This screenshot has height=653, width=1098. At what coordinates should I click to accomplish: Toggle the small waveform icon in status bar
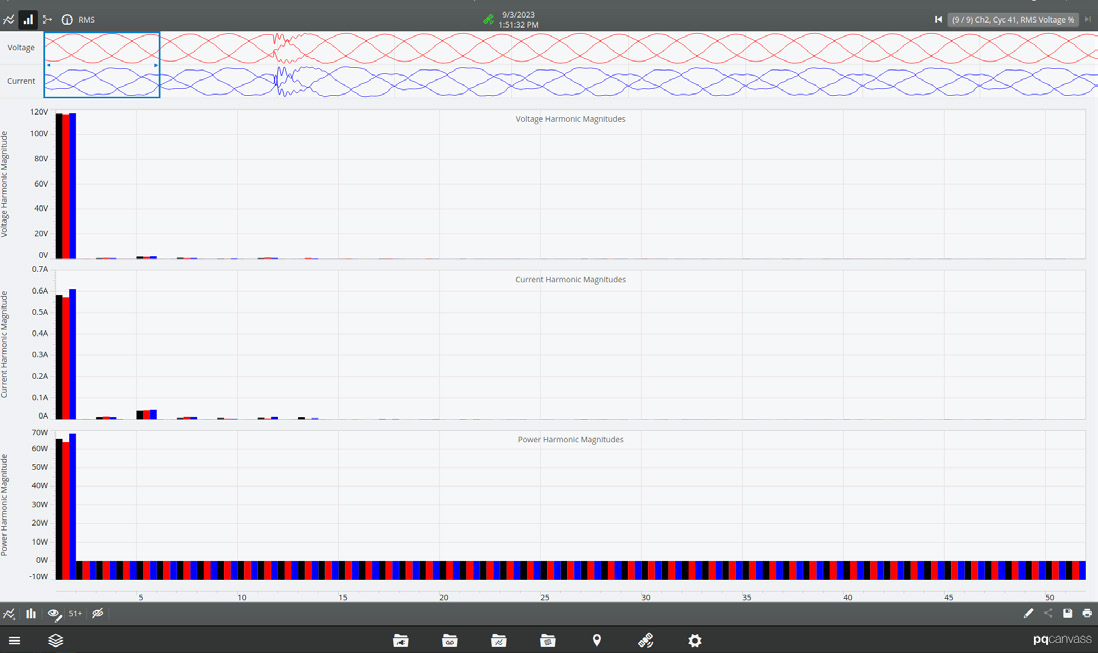(x=8, y=613)
